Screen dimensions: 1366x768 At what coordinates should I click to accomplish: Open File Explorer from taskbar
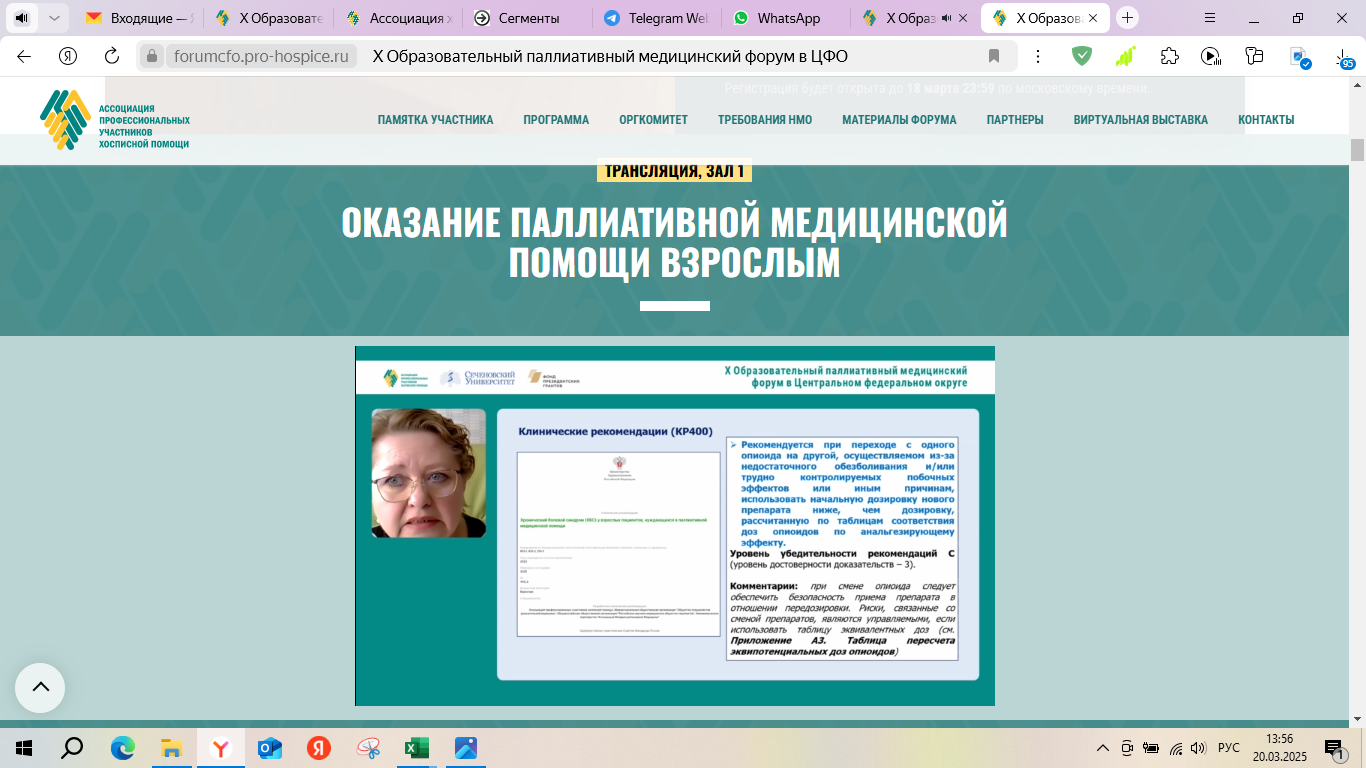[171, 747]
